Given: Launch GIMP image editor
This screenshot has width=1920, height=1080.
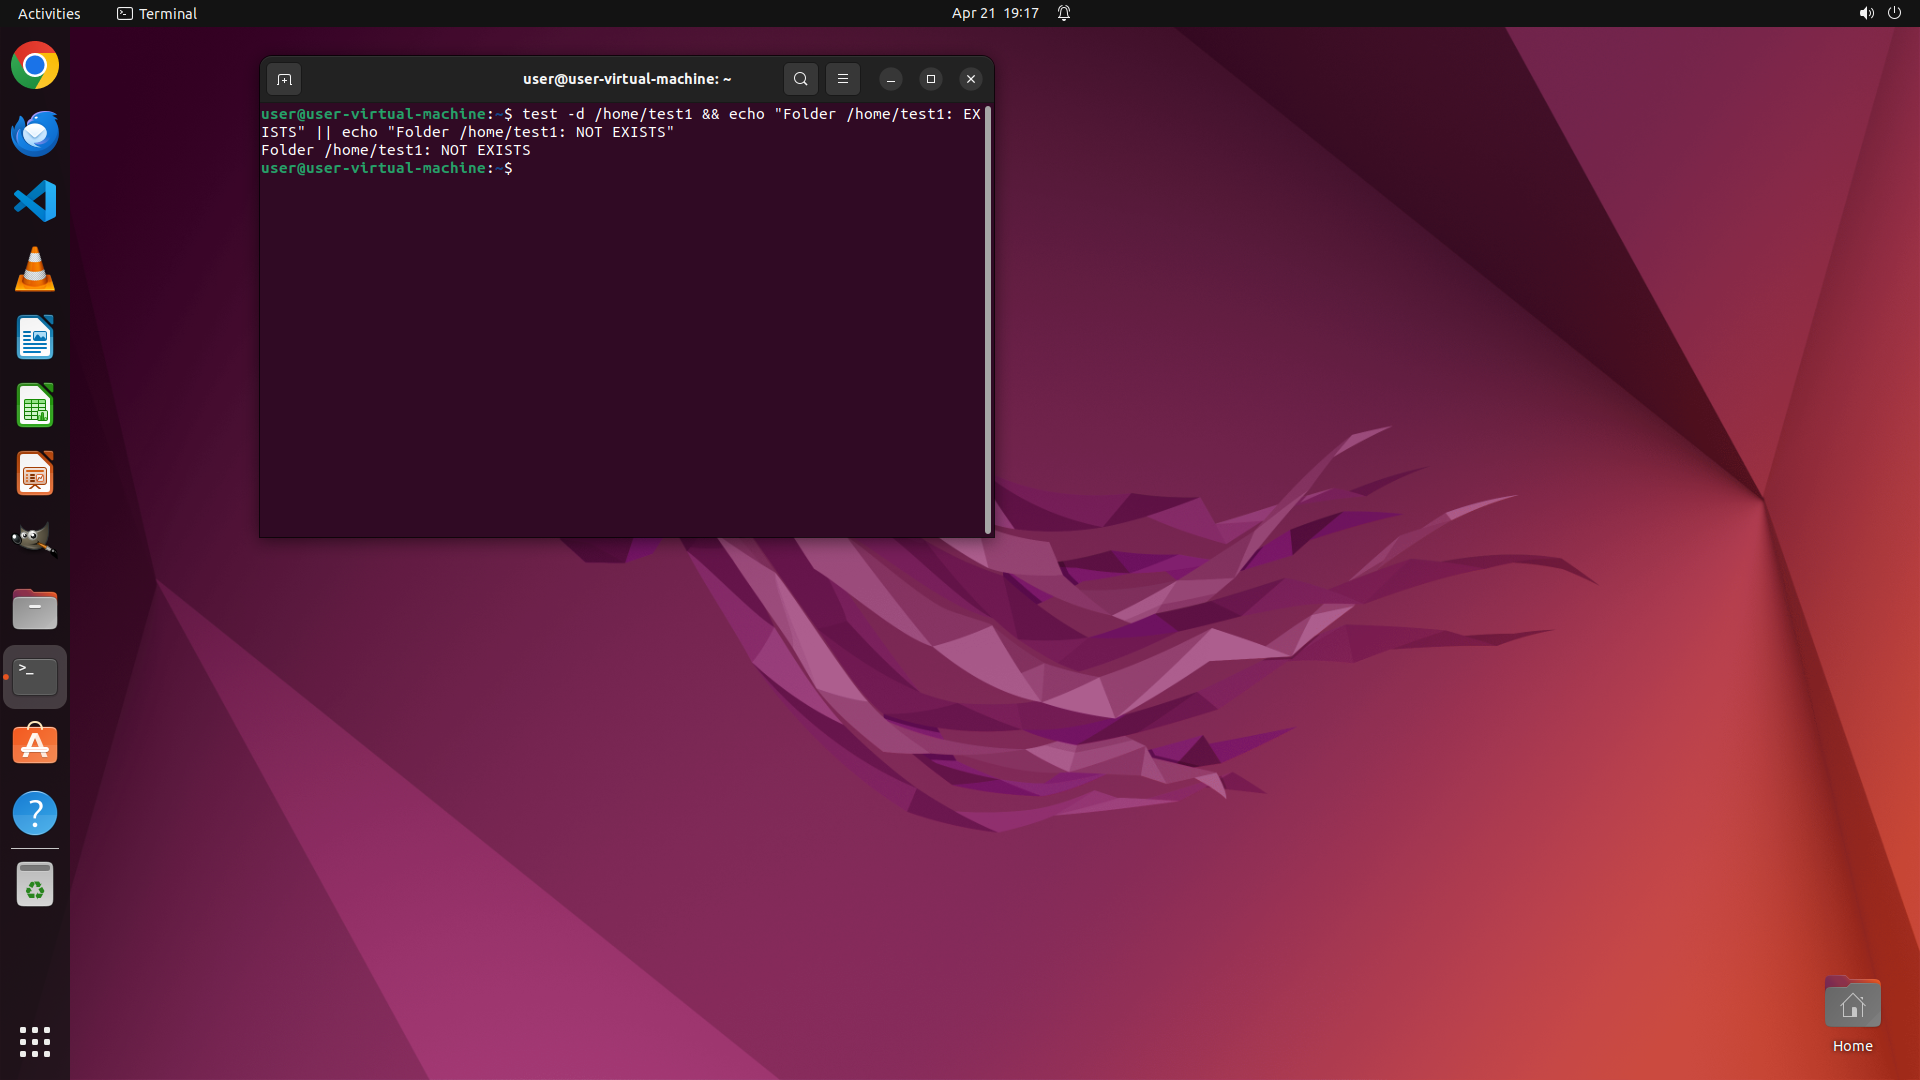Looking at the screenshot, I should pyautogui.click(x=35, y=540).
